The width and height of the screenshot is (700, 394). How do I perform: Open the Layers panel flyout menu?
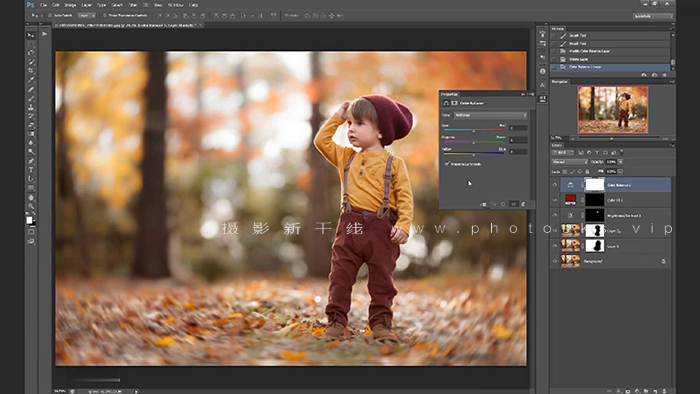pyautogui.click(x=672, y=145)
